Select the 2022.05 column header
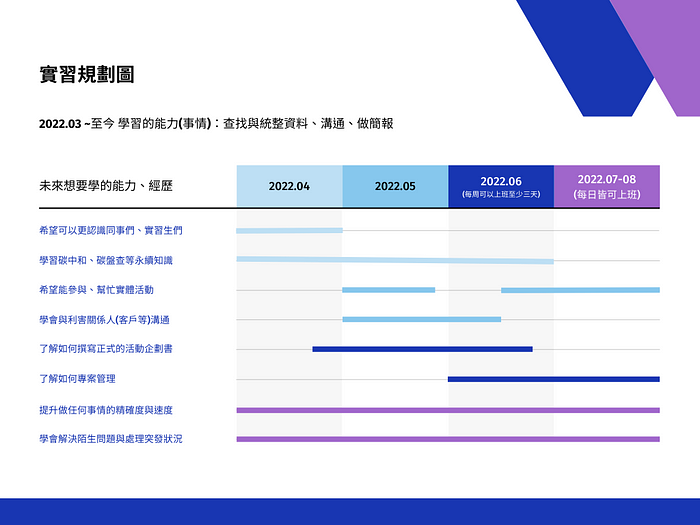 click(x=395, y=186)
